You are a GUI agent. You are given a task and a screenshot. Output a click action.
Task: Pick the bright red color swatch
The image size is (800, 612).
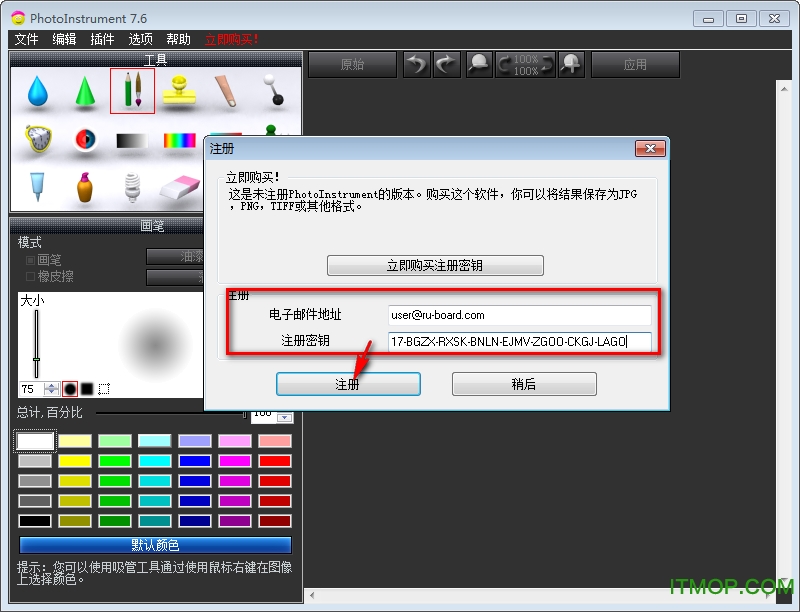click(x=275, y=461)
